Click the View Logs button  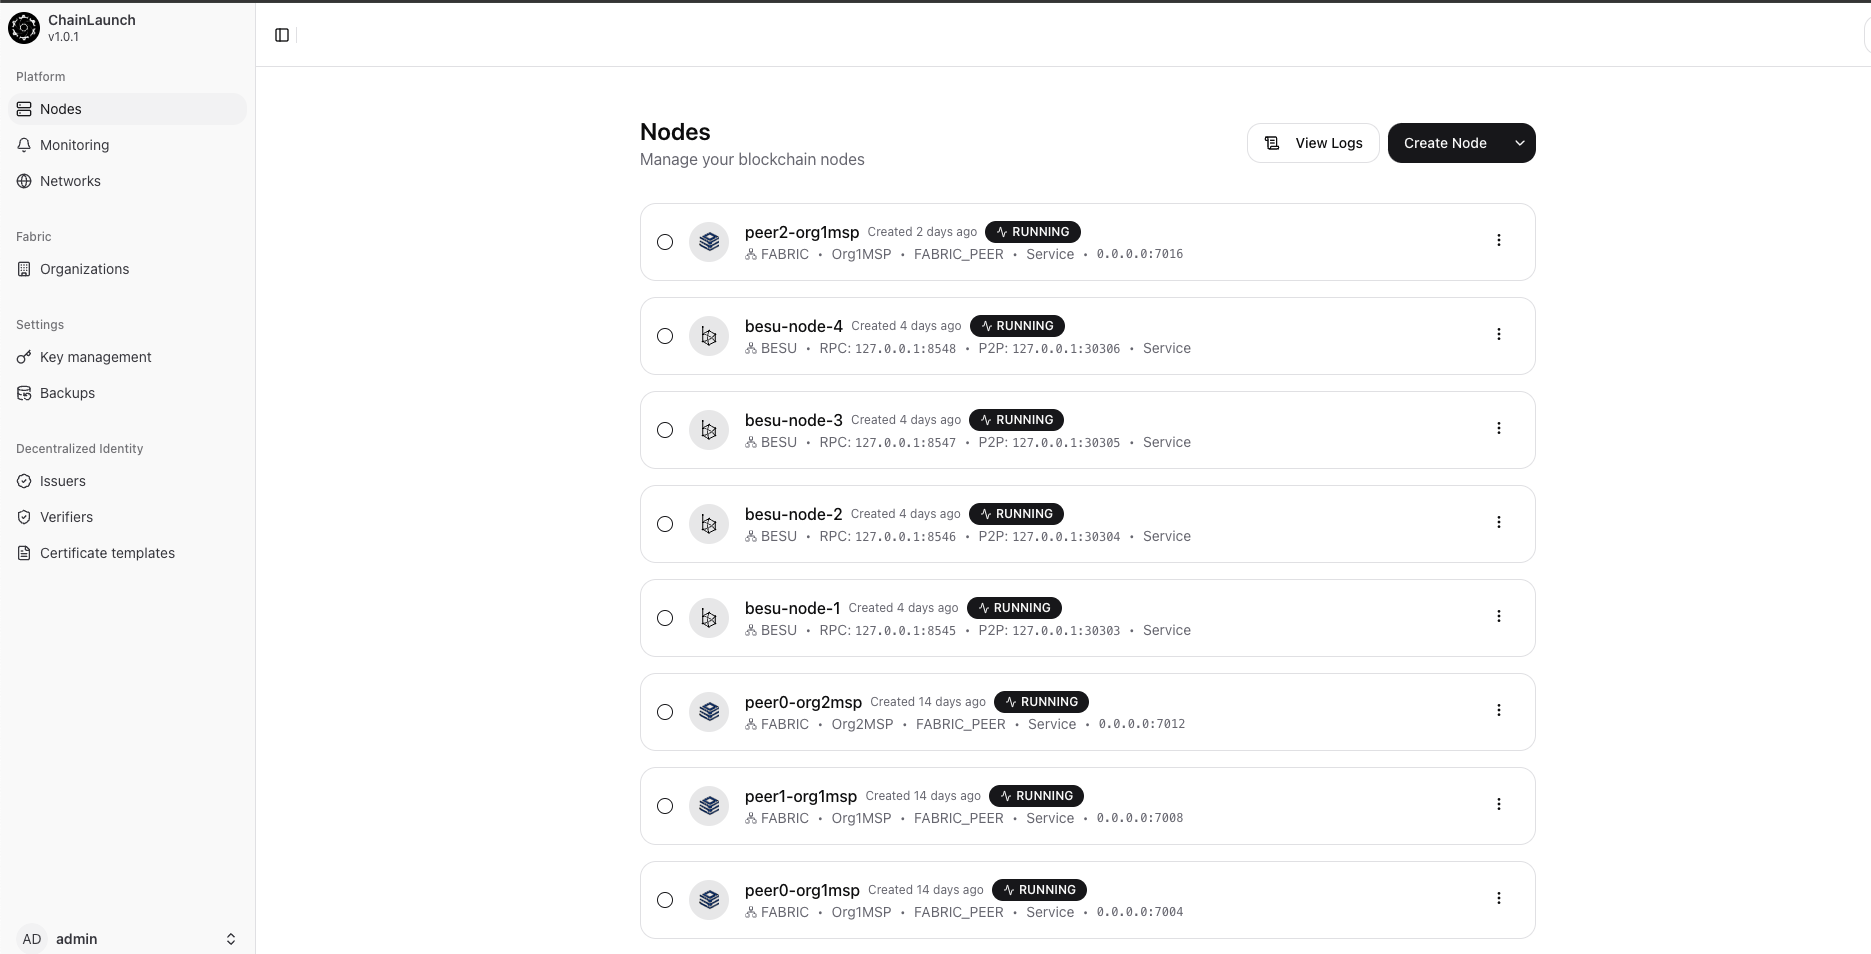[1313, 143]
